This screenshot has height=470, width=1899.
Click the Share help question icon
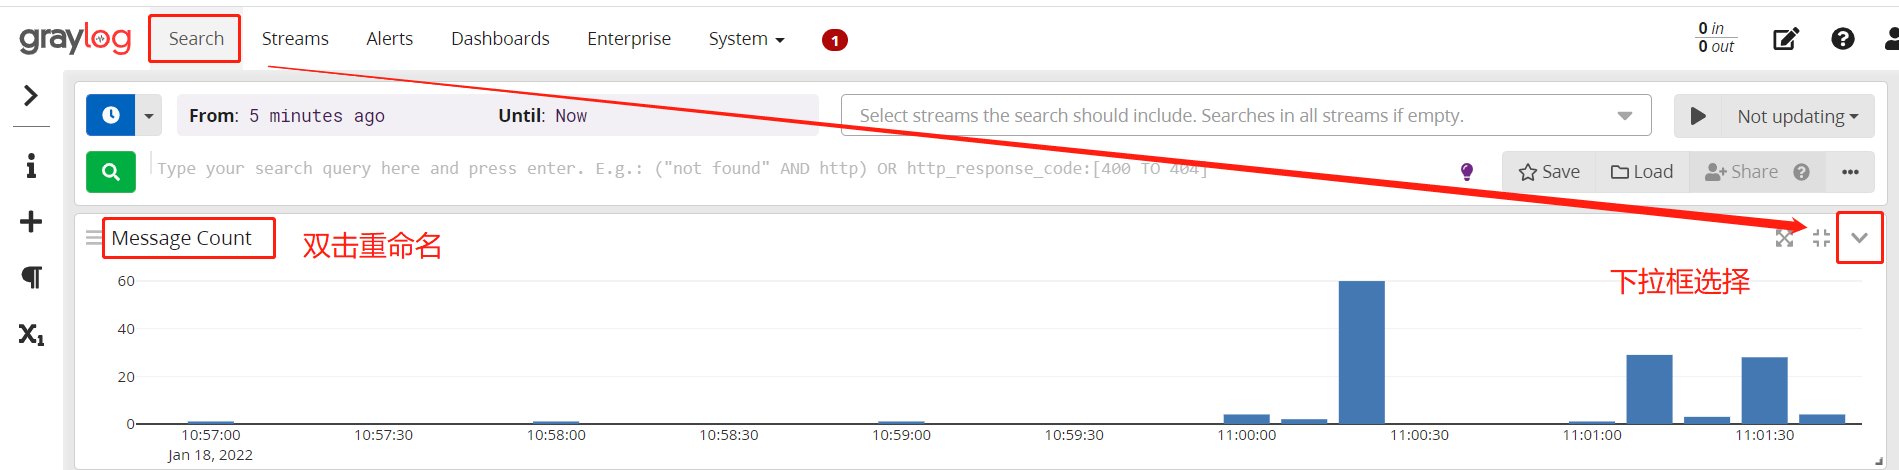1802,172
